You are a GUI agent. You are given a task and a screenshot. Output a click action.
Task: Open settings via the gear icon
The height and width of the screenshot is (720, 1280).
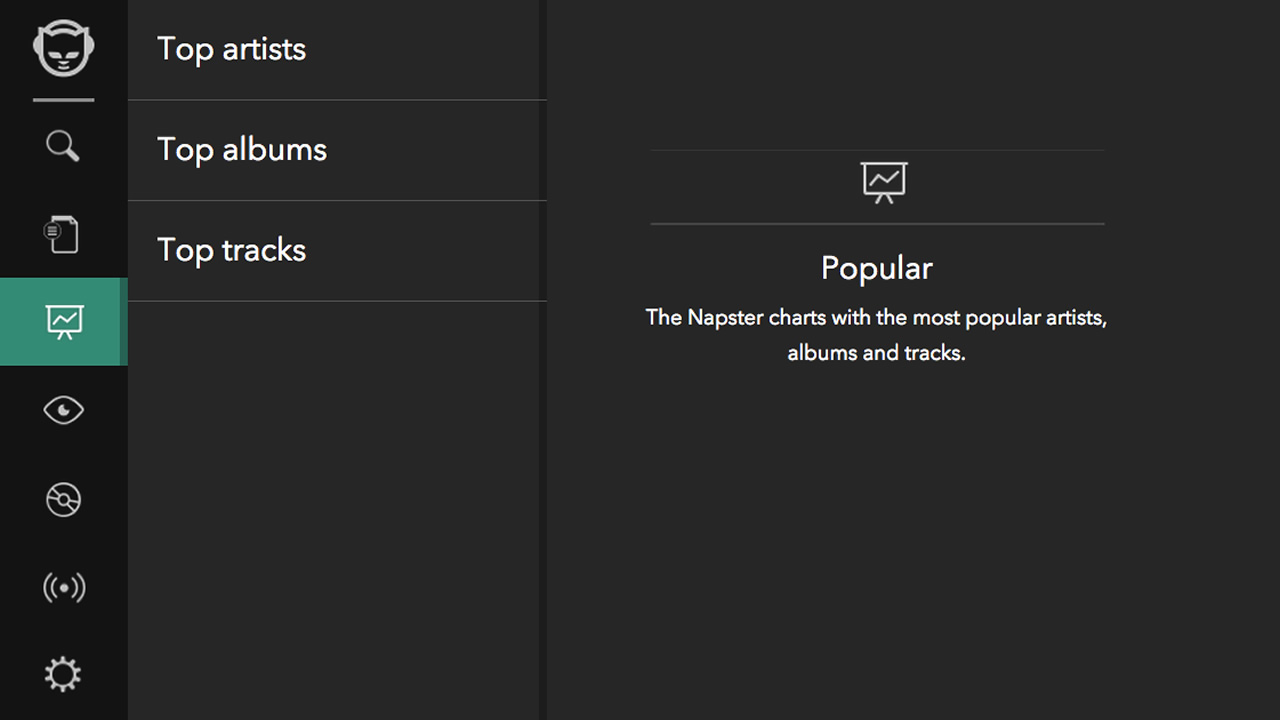[63, 674]
